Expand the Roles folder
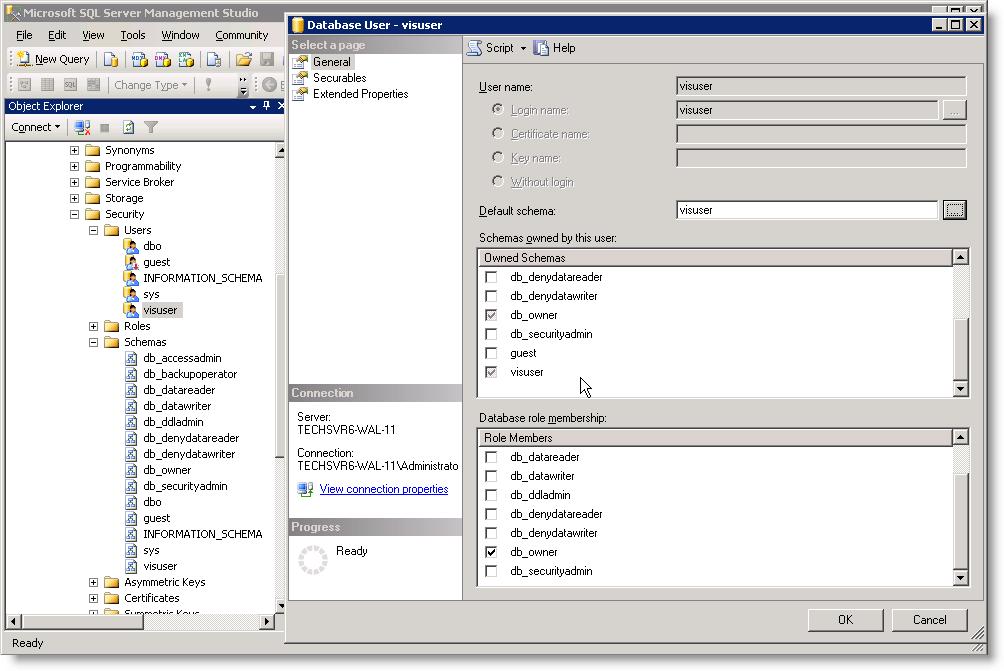The height and width of the screenshot is (671, 1004). (x=93, y=327)
